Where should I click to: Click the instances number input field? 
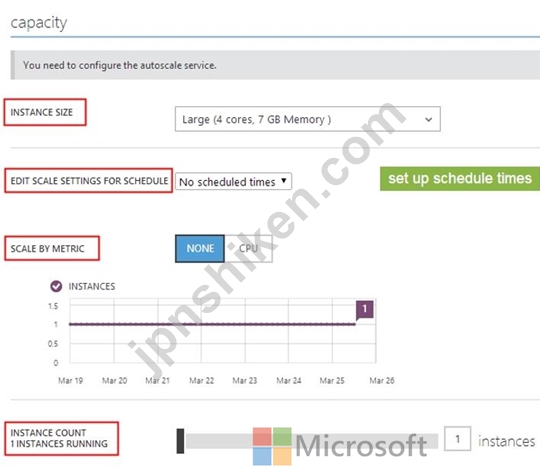pyautogui.click(x=458, y=439)
